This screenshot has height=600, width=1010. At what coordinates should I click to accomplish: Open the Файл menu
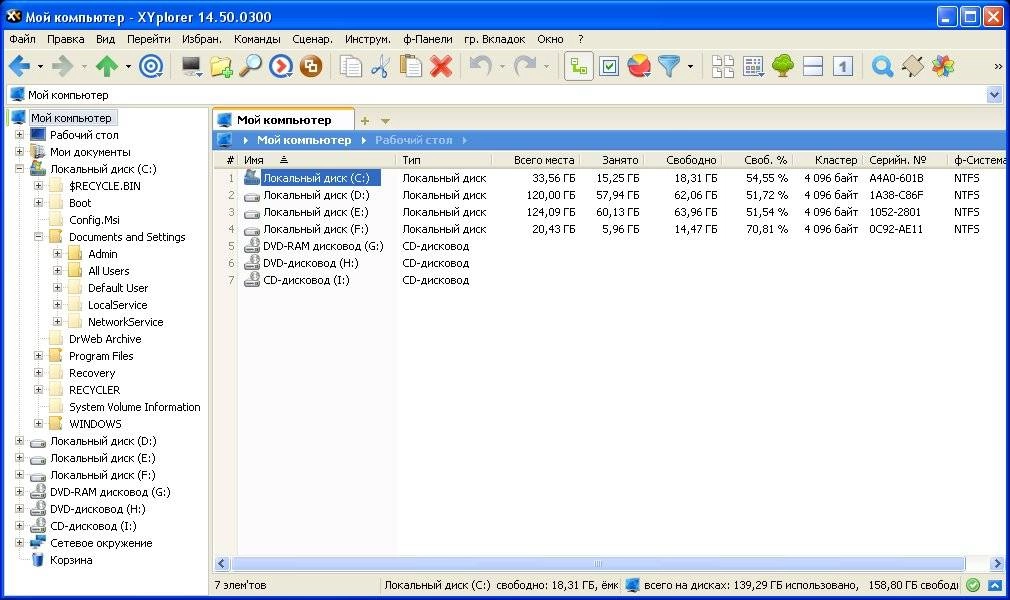tap(23, 39)
